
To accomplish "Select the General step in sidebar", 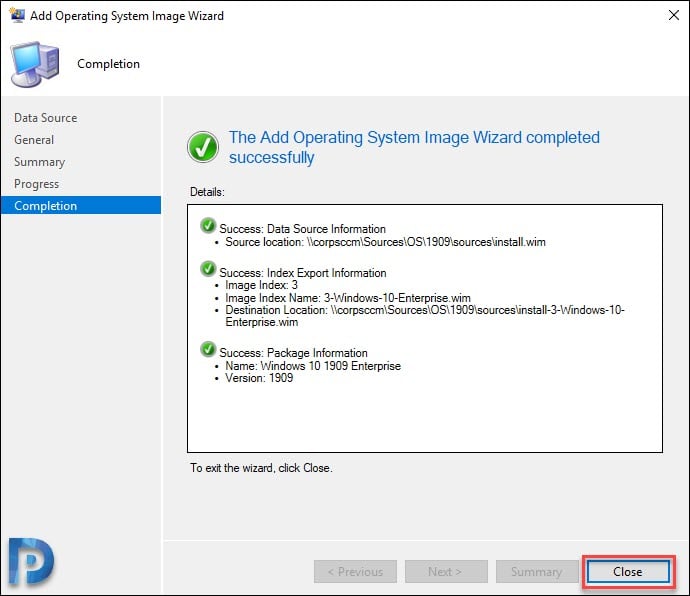I will coord(34,140).
